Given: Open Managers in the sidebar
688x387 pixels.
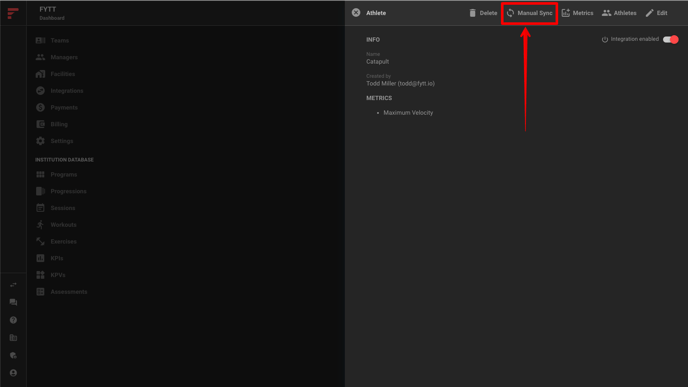Looking at the screenshot, I should click(x=57, y=57).
